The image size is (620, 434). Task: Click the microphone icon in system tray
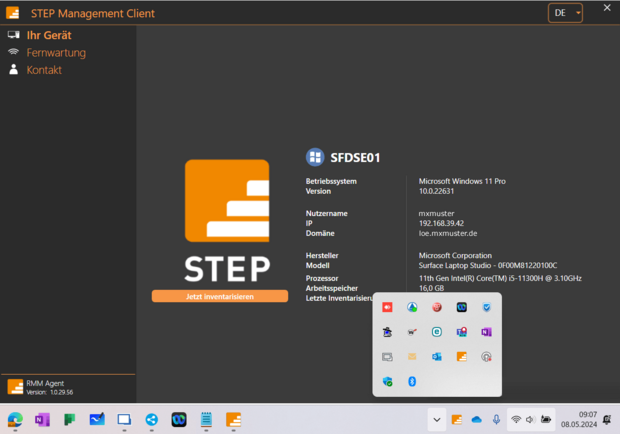(496, 420)
